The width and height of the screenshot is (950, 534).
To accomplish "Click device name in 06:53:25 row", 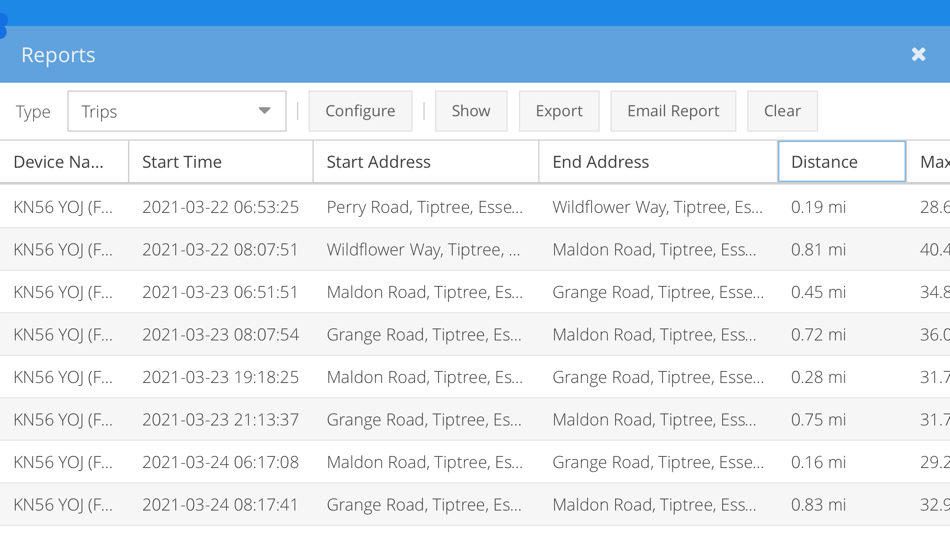I will pyautogui.click(x=63, y=207).
